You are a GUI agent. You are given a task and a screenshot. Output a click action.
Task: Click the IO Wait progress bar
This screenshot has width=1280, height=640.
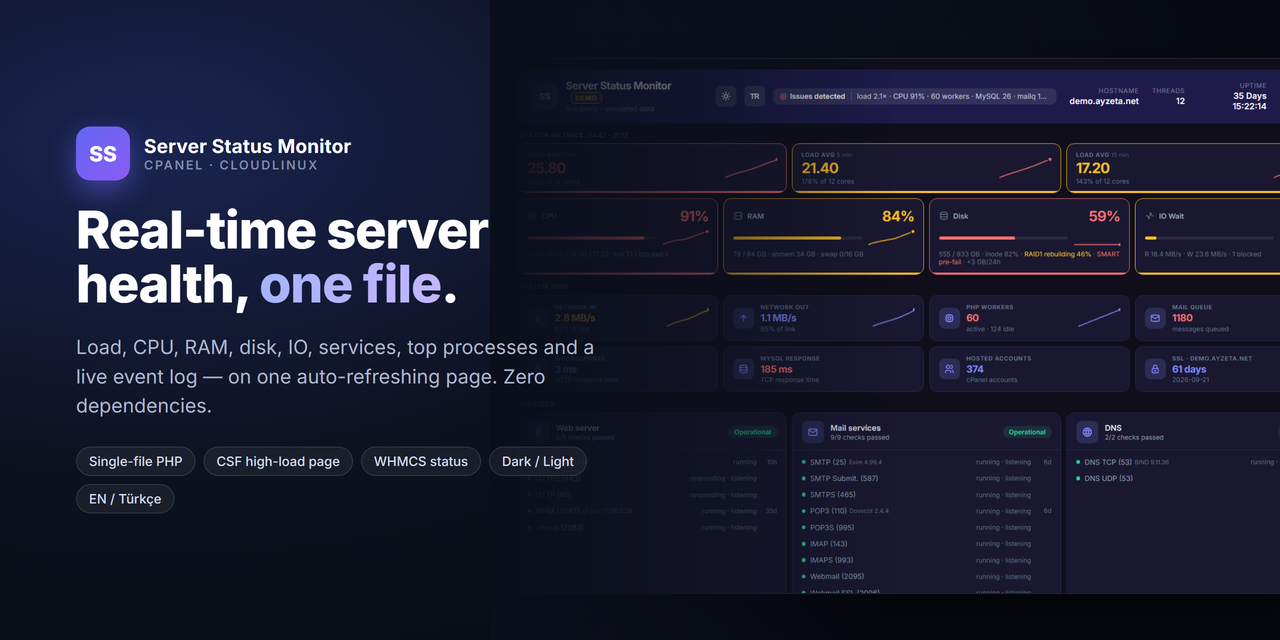click(1208, 238)
